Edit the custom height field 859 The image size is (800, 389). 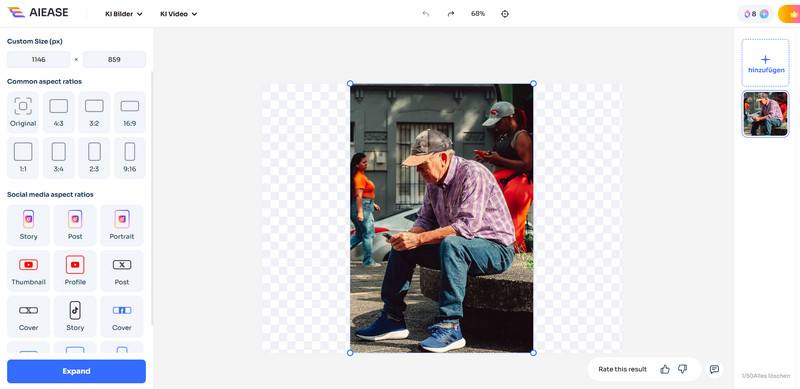pyautogui.click(x=114, y=59)
